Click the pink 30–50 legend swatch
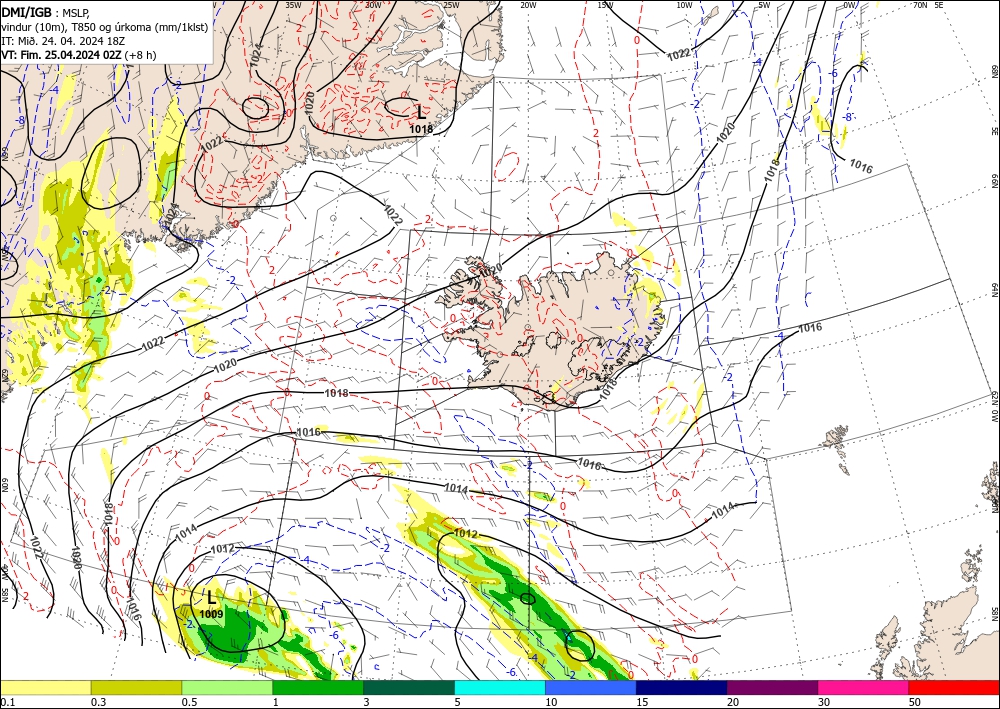 (864, 687)
